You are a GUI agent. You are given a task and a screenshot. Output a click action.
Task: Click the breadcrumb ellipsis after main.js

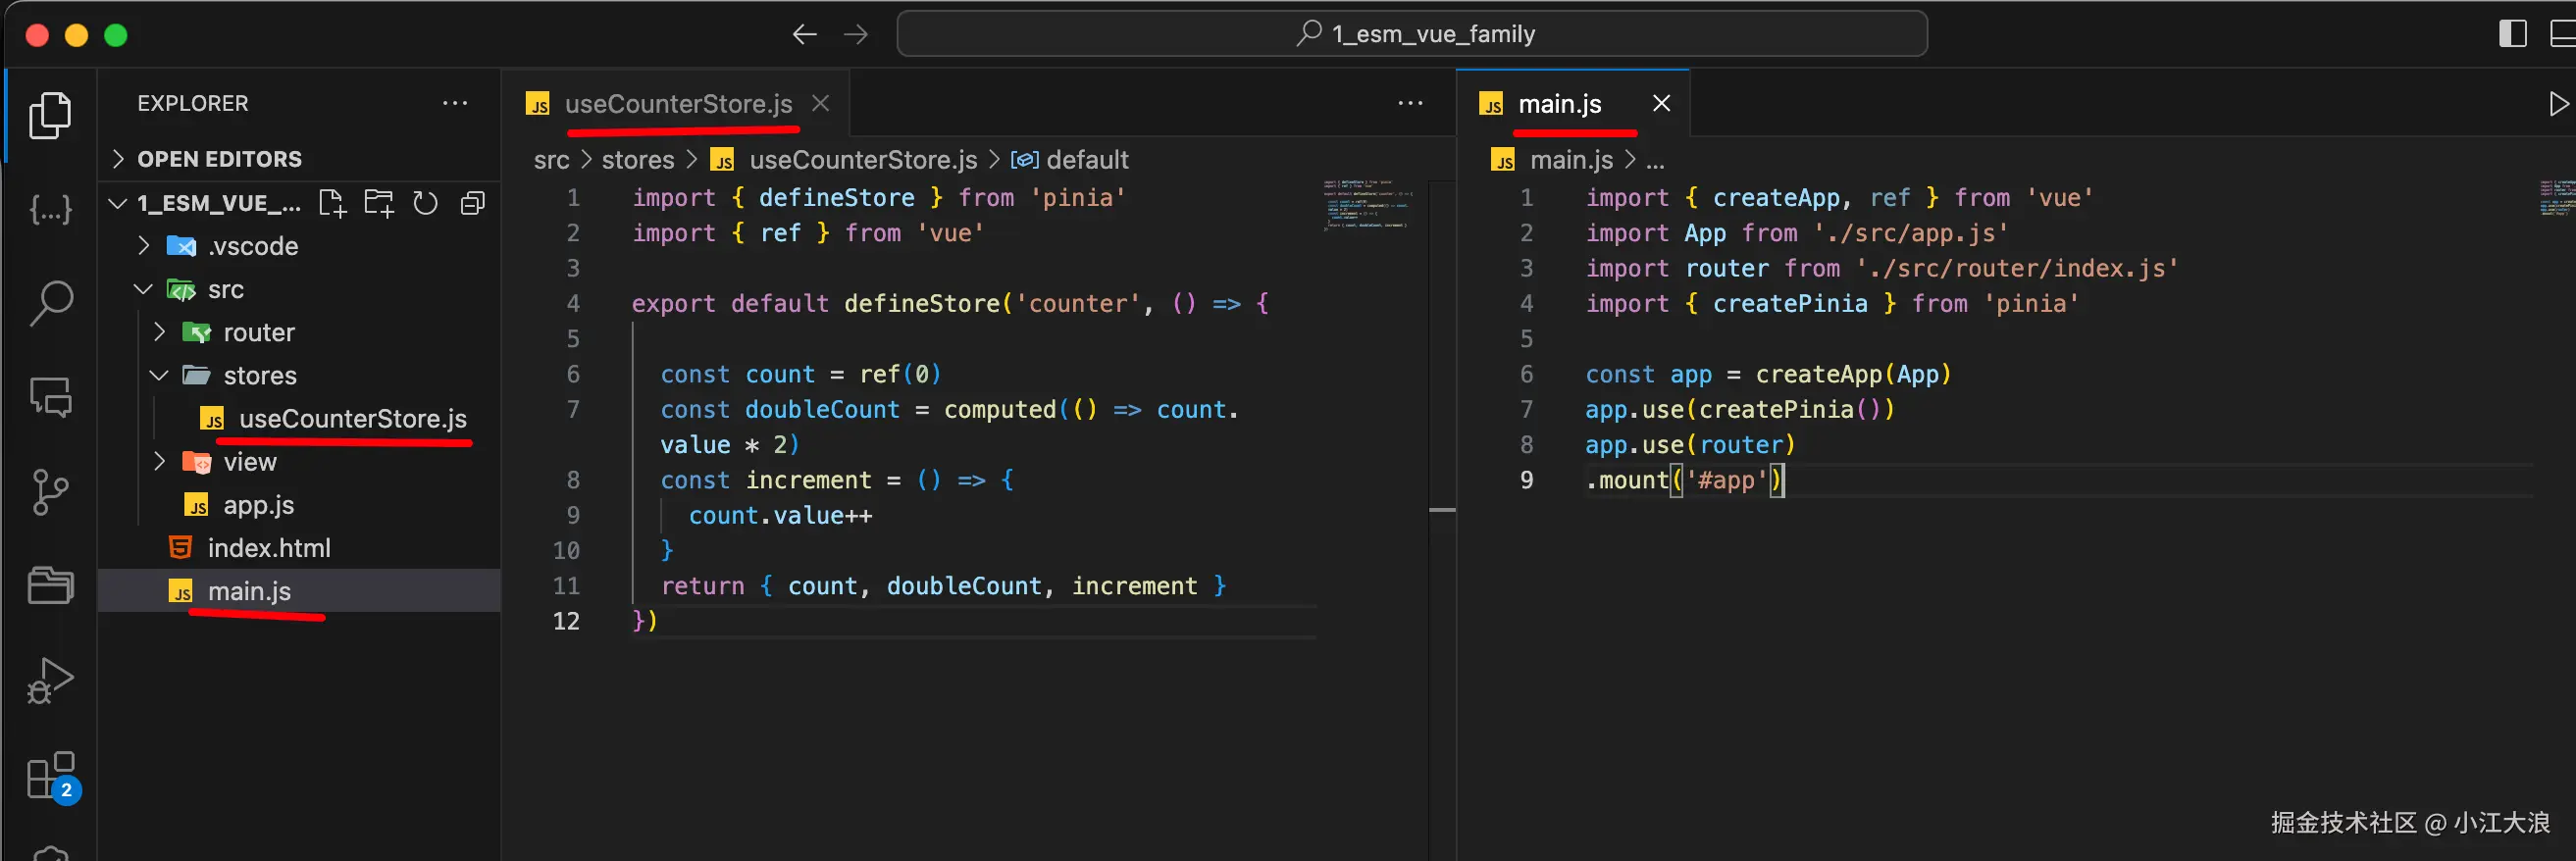pos(1655,162)
